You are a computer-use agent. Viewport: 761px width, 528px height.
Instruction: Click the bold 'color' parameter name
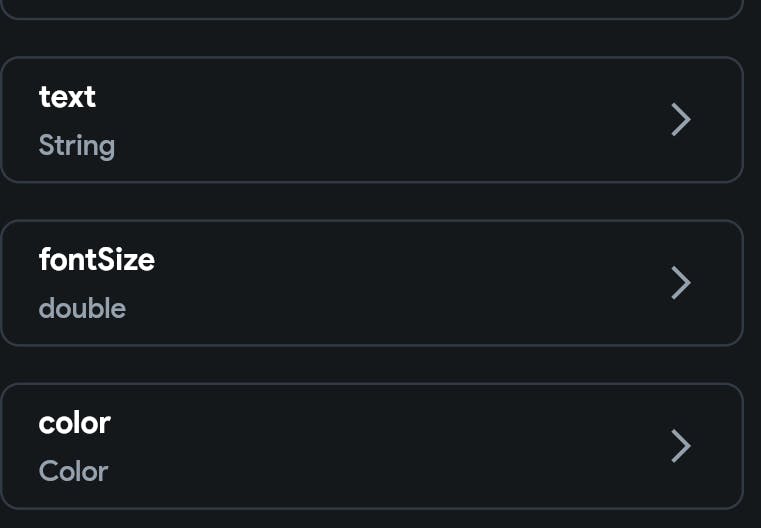pyautogui.click(x=75, y=423)
